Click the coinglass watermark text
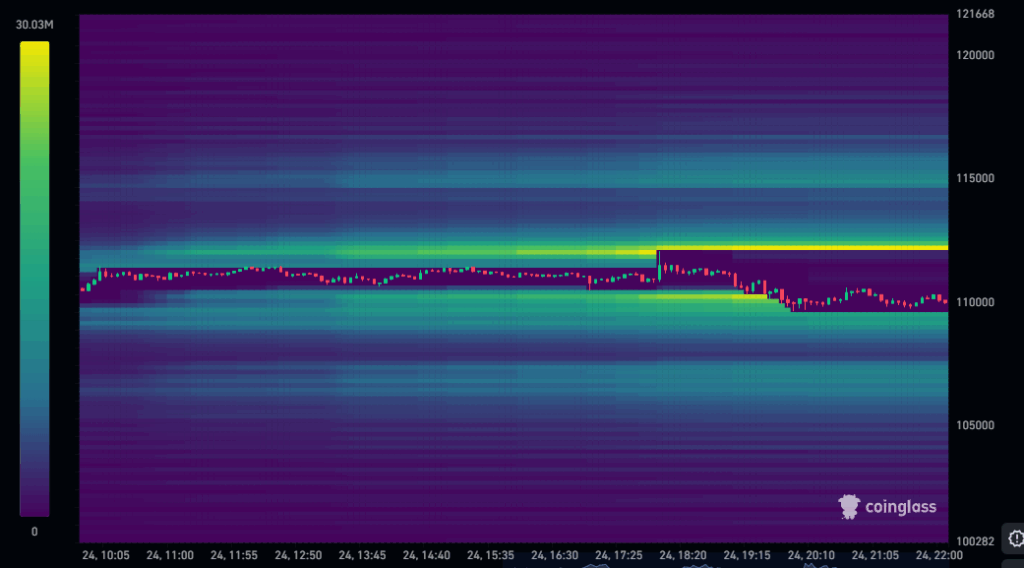Image resolution: width=1024 pixels, height=568 pixels. coord(900,507)
